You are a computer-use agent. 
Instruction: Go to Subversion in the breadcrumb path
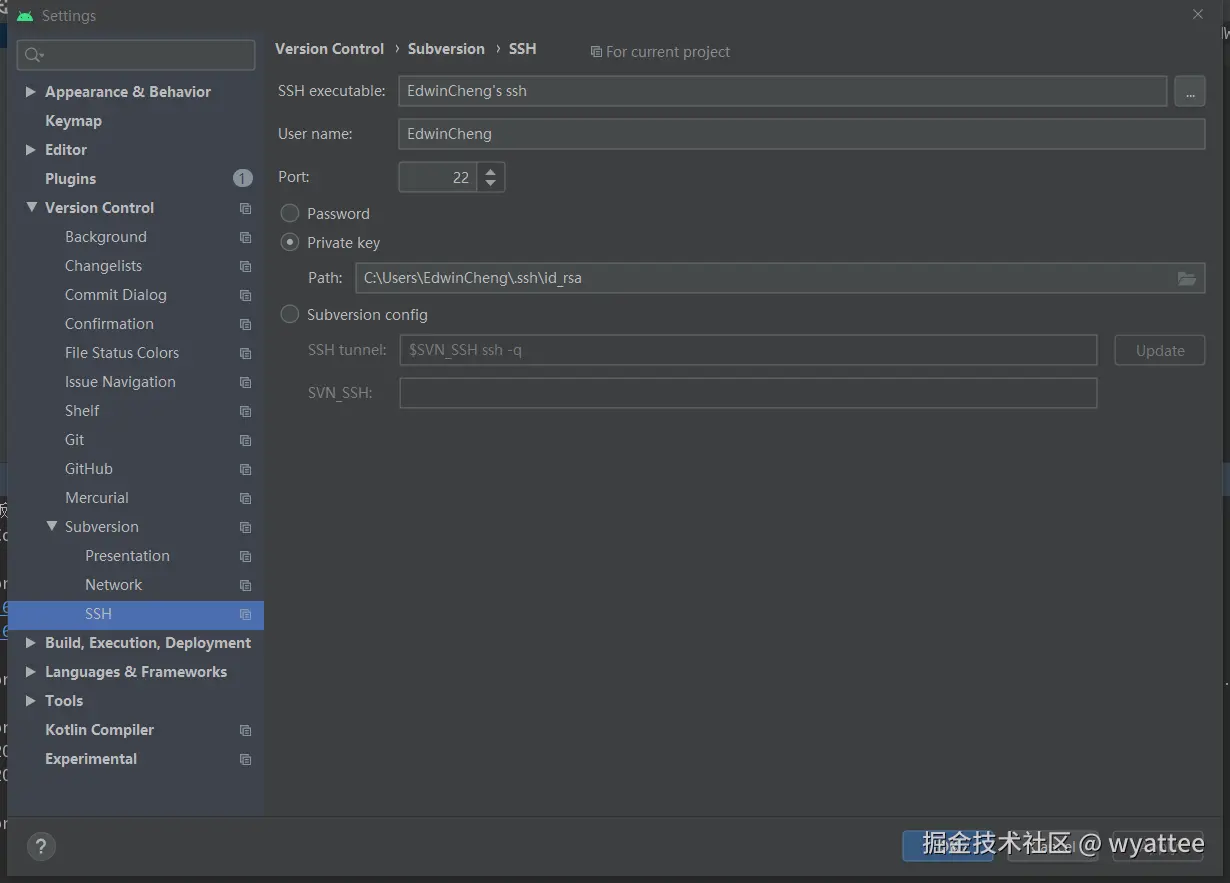point(446,49)
